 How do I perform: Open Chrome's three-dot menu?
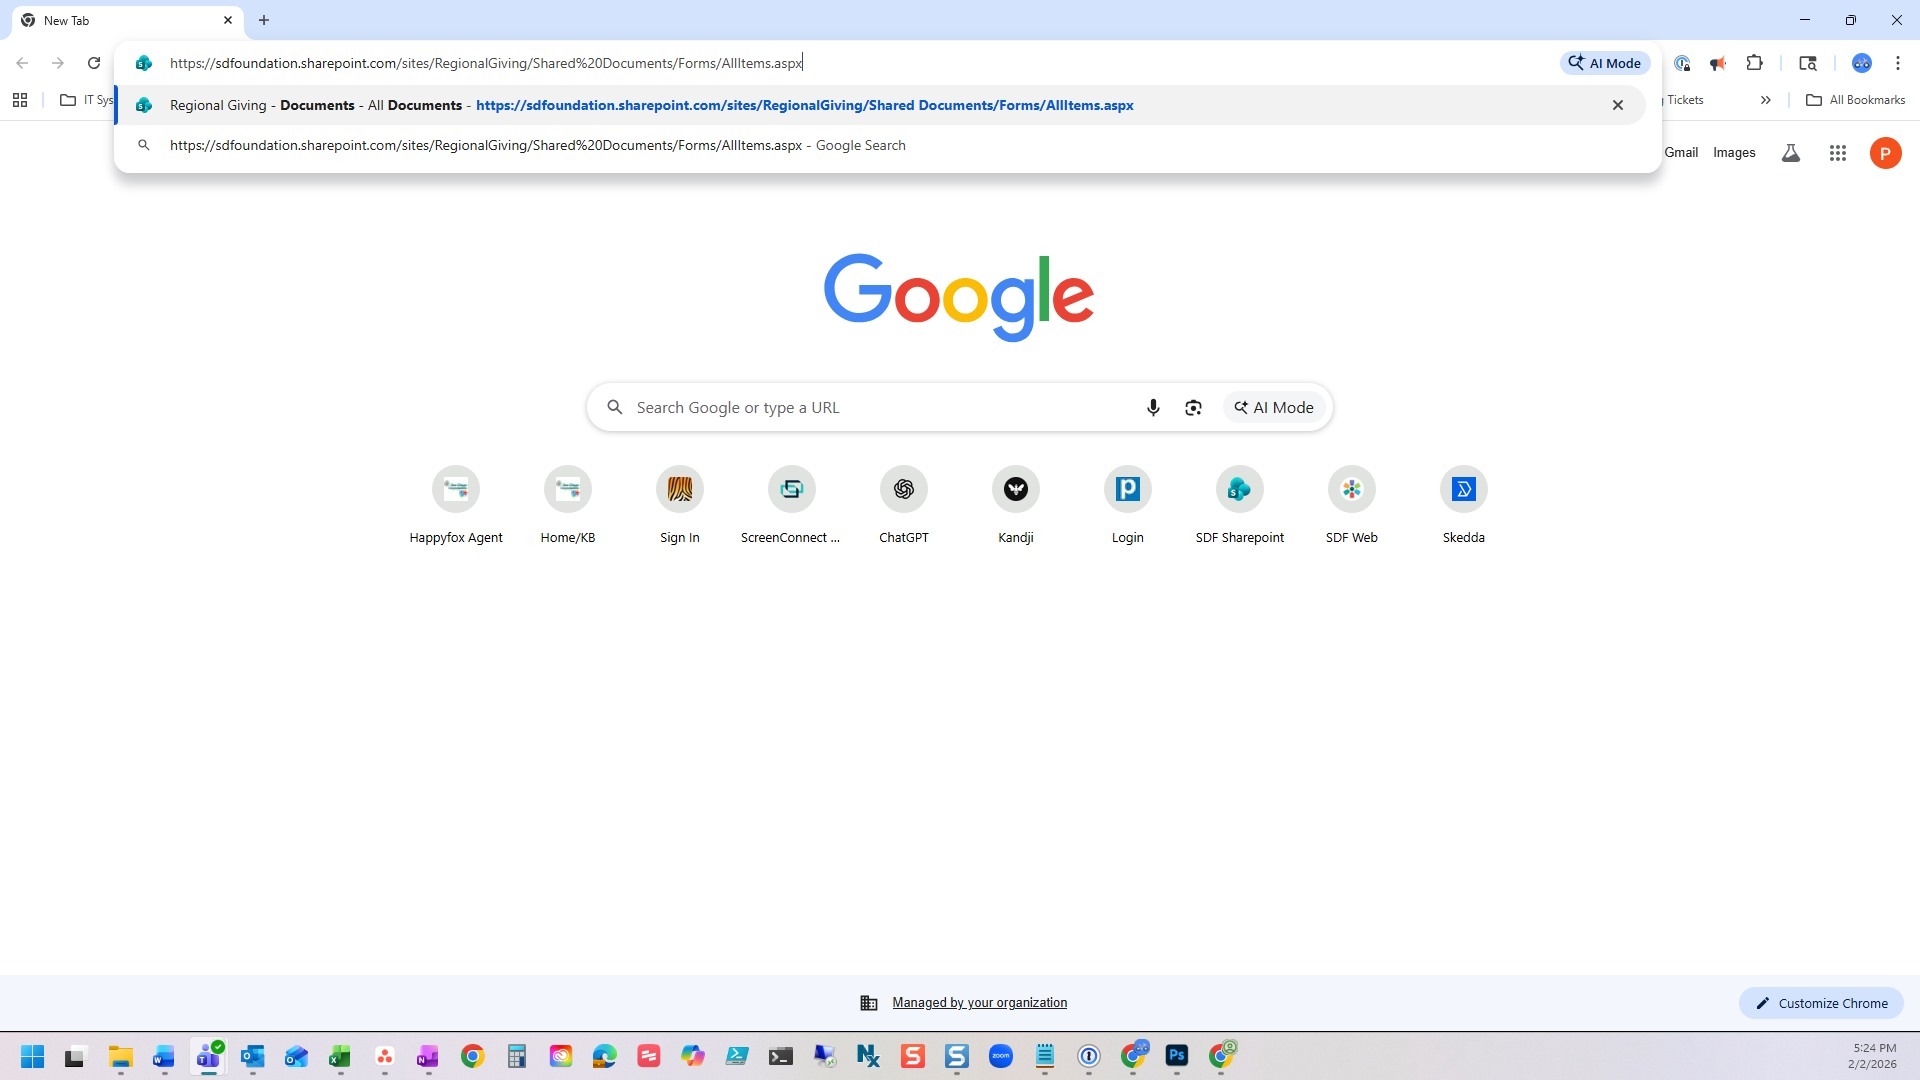tap(1897, 63)
